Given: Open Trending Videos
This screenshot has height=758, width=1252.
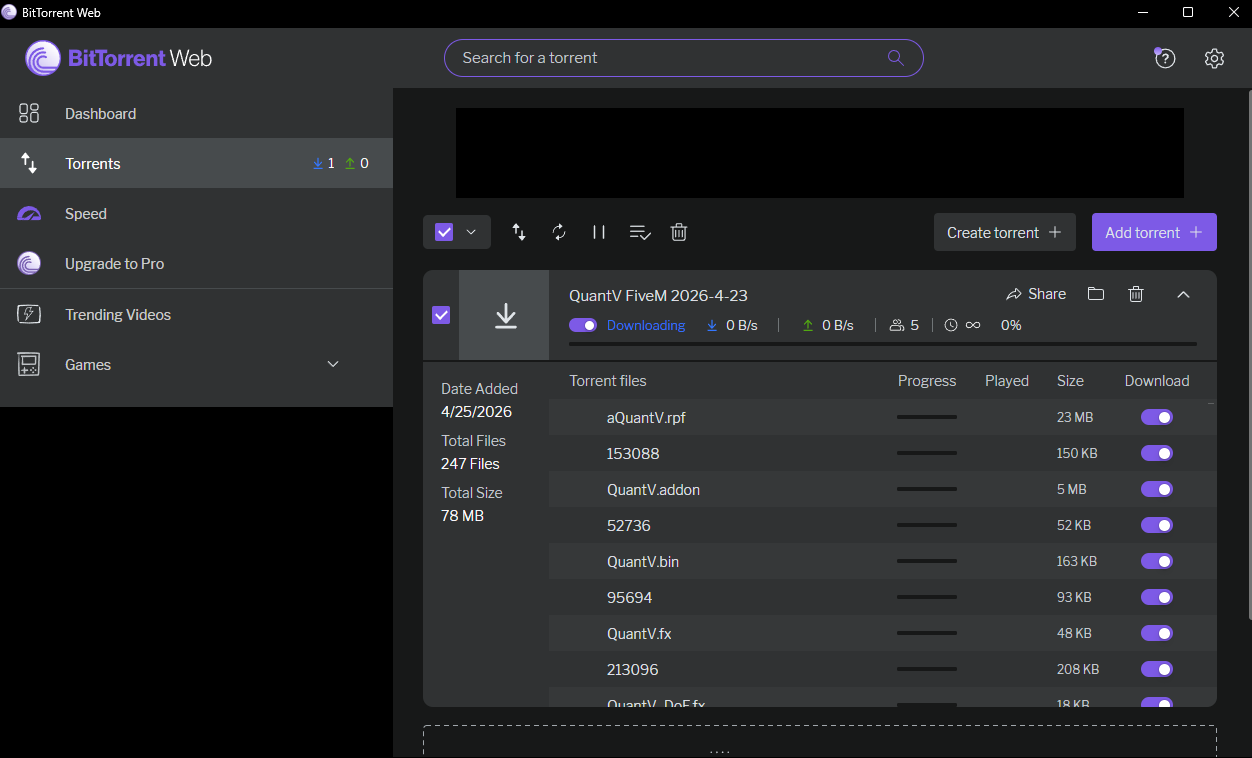Looking at the screenshot, I should (x=196, y=314).
